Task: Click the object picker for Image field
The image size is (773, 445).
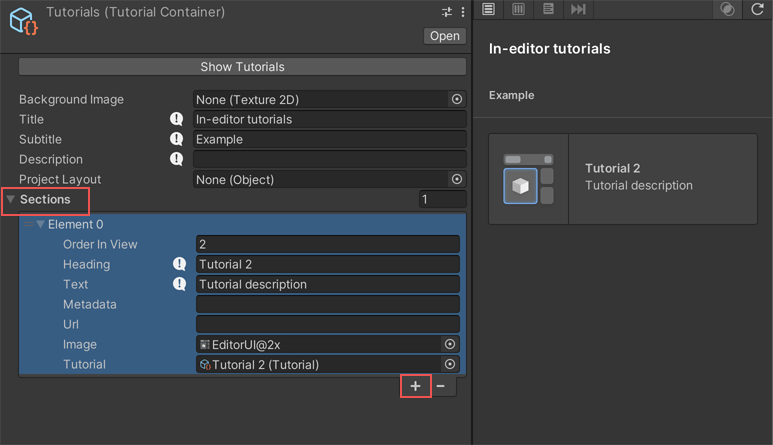Action: pos(450,345)
